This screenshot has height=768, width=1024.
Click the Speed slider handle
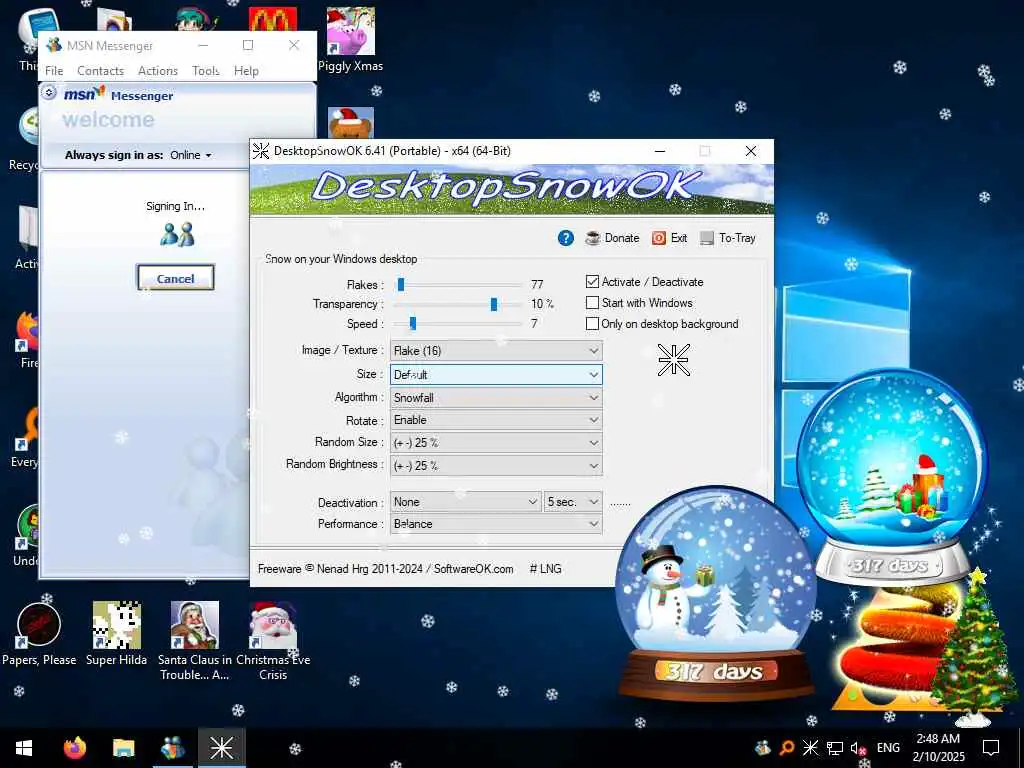coord(413,323)
